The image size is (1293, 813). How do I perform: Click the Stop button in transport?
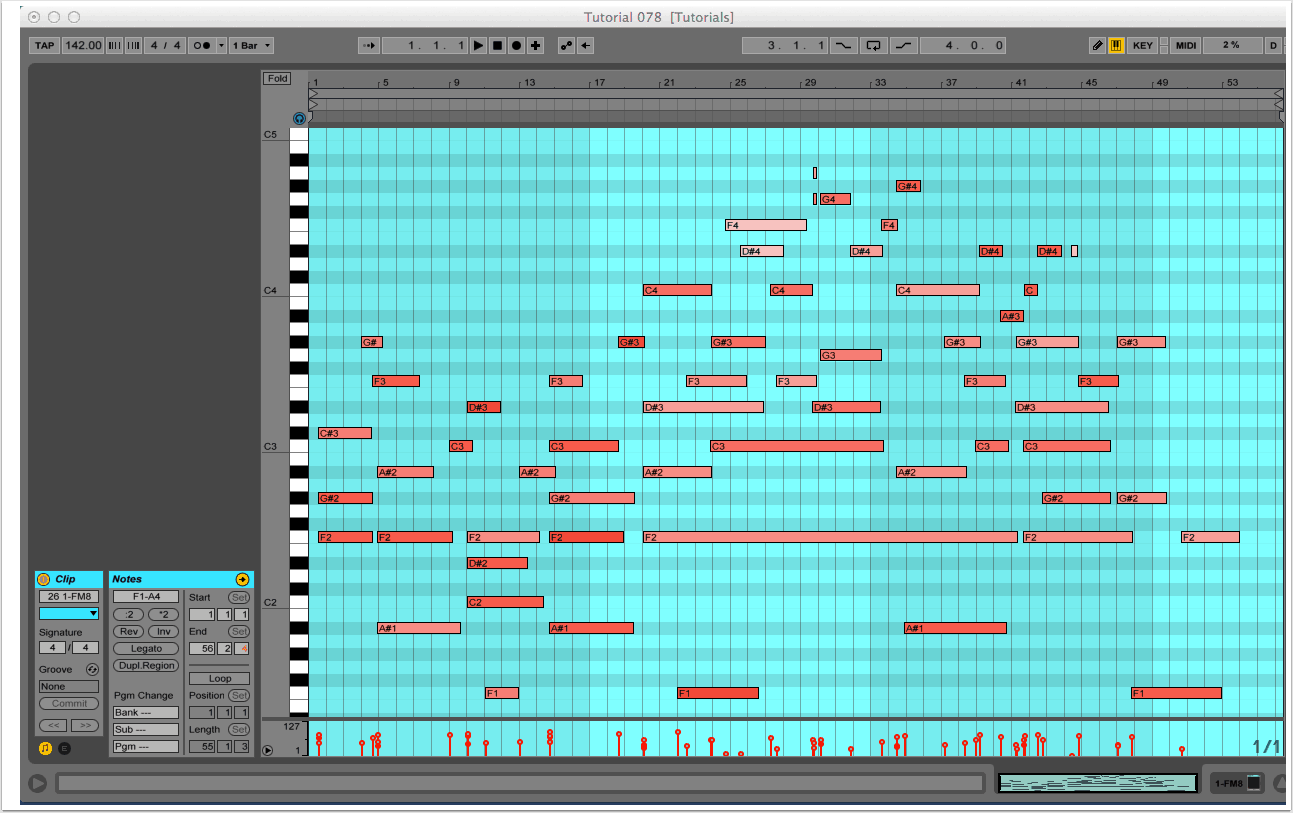point(497,45)
